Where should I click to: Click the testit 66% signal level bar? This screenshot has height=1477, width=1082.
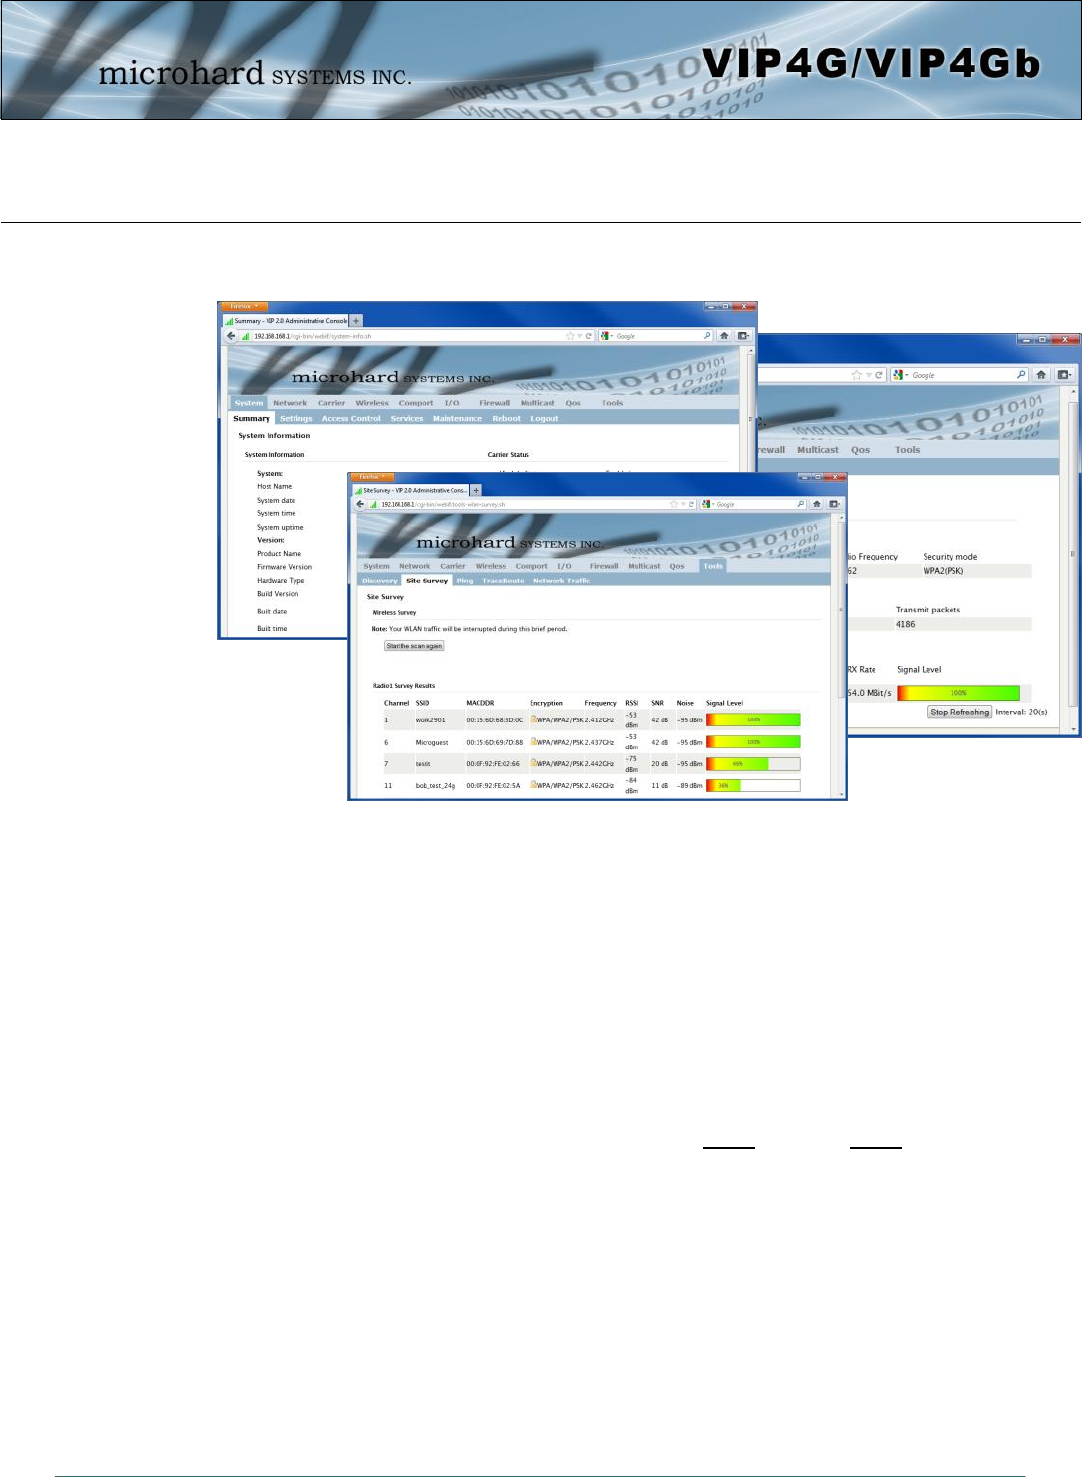click(x=753, y=763)
